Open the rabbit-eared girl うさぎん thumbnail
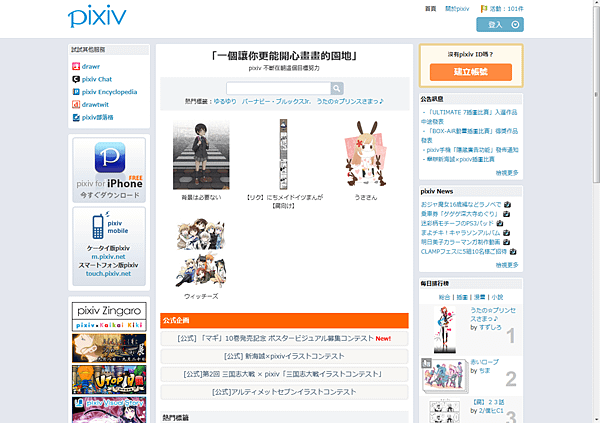This screenshot has width=600, height=423. tap(366, 154)
